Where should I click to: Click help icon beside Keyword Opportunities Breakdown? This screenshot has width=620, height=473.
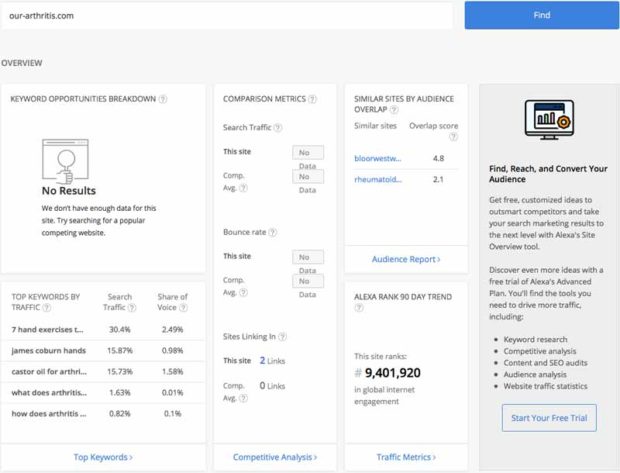click(163, 99)
